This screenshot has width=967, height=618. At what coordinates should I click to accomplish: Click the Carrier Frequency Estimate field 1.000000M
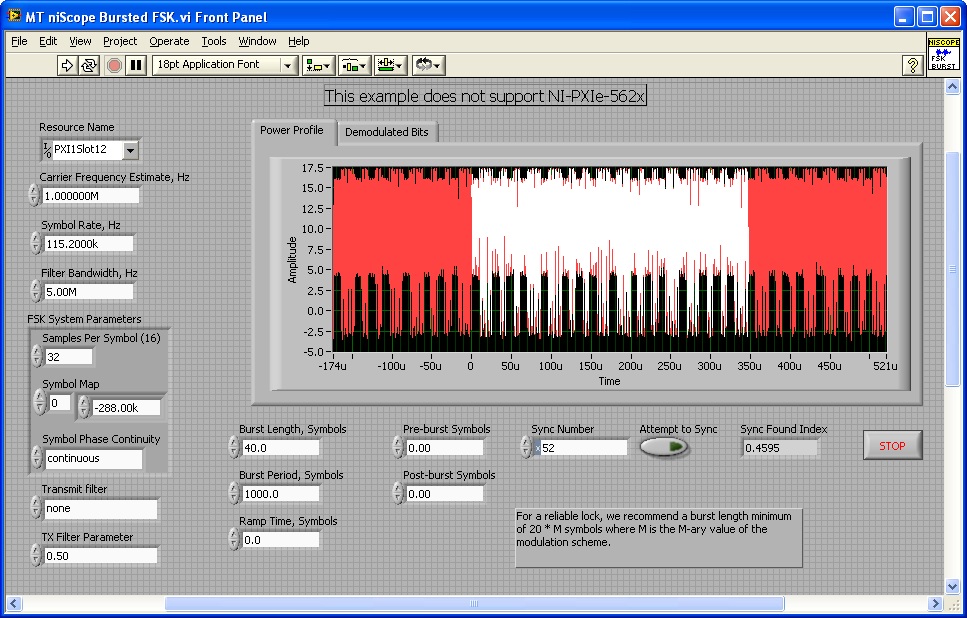click(91, 196)
